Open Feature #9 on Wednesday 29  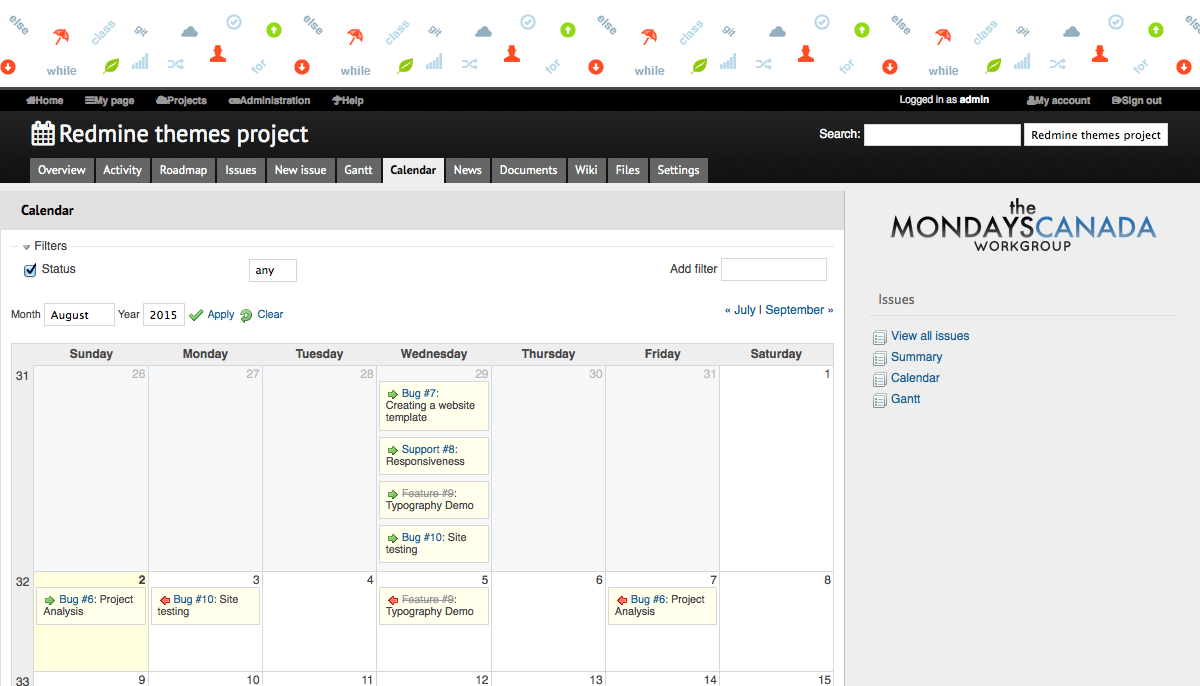pos(428,494)
